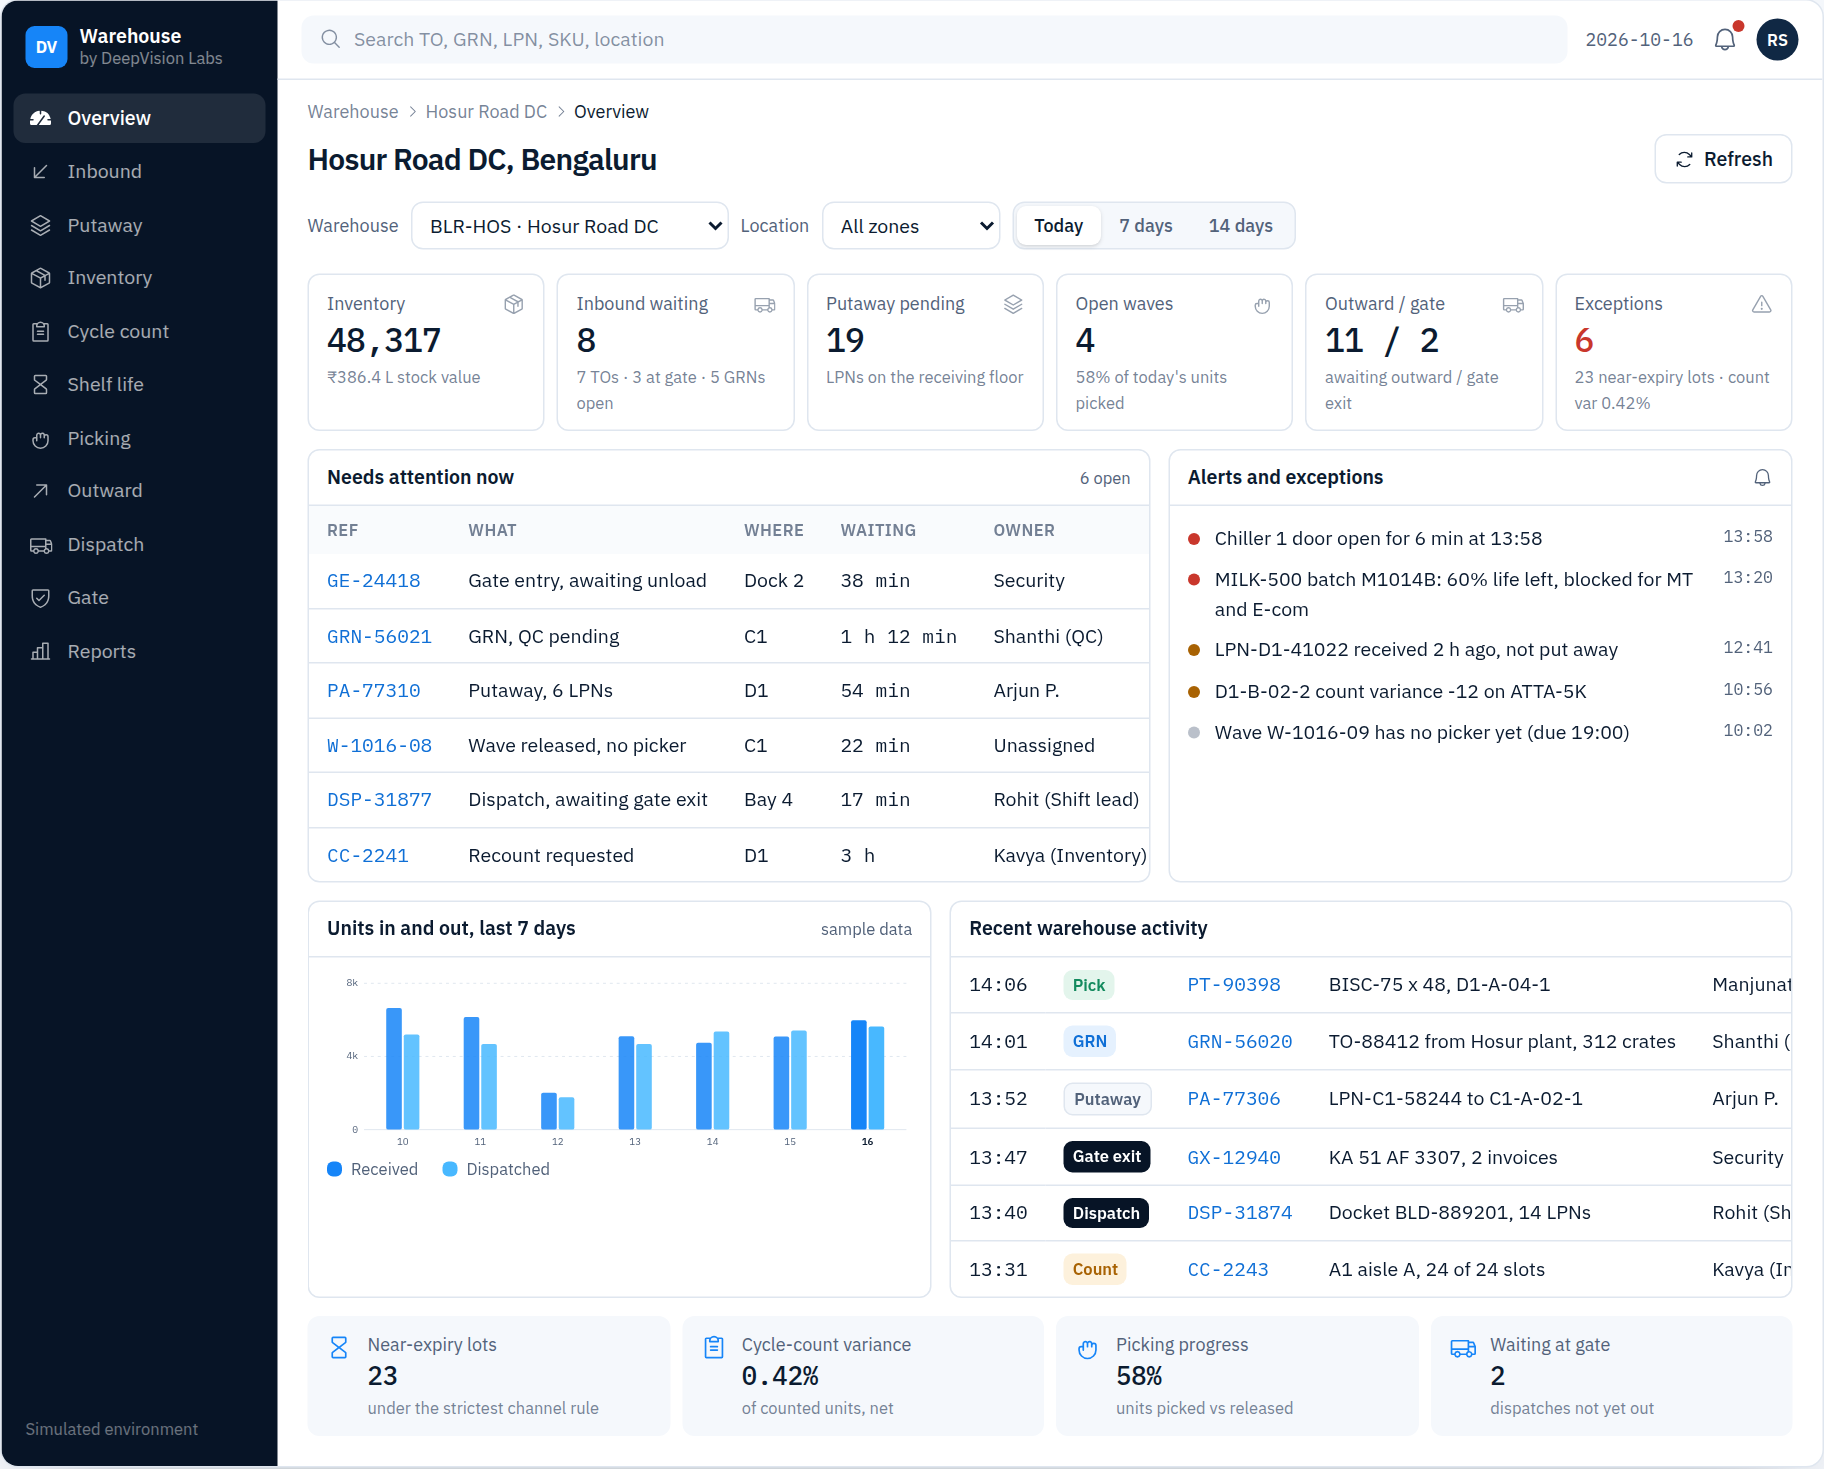
Task: Click the search magnifier icon
Action: [330, 39]
